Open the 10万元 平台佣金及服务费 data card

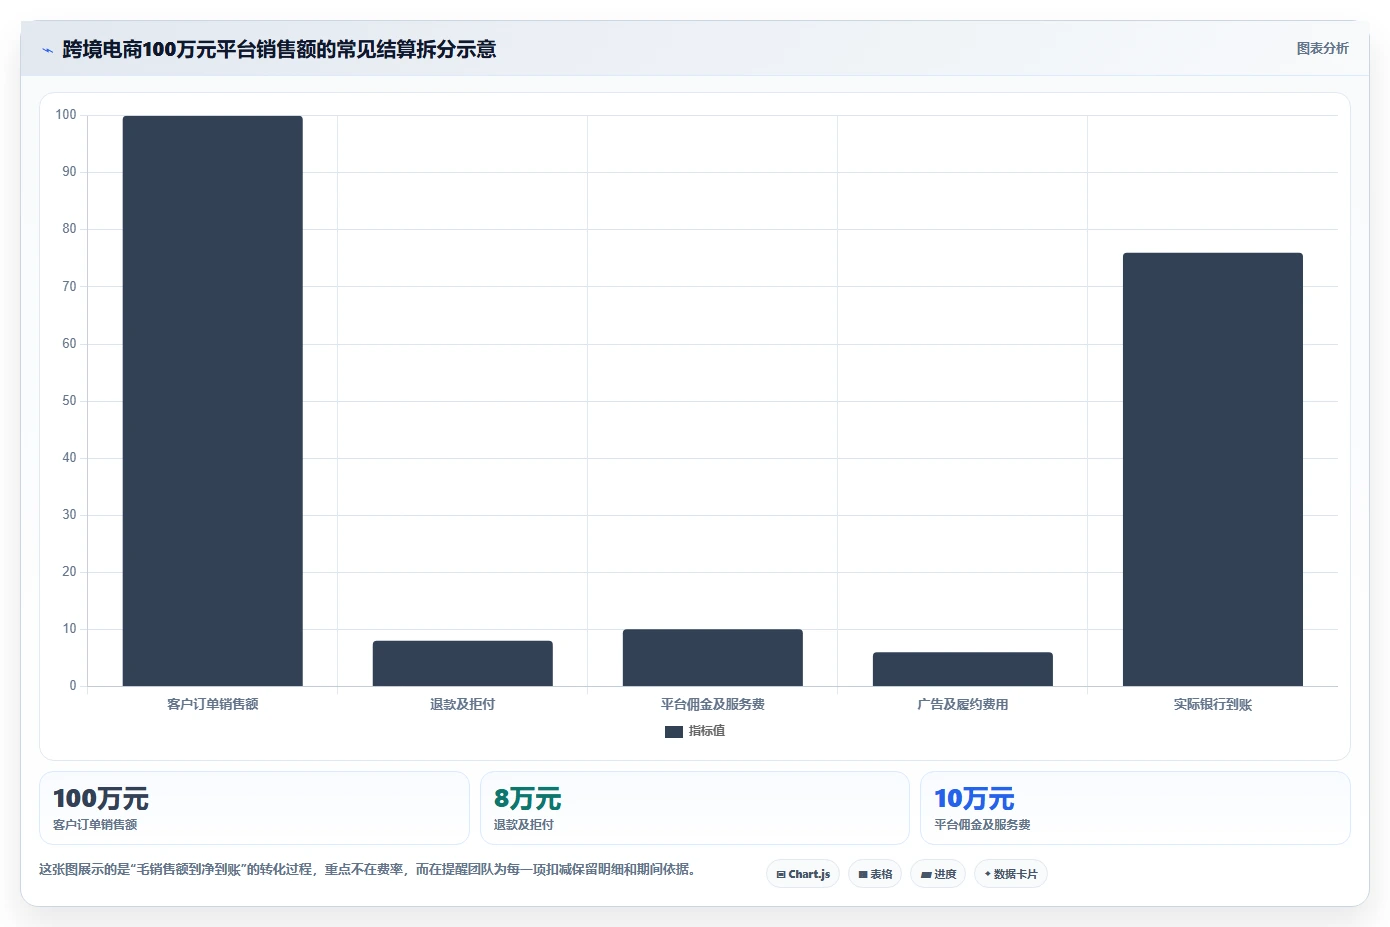pyautogui.click(x=1135, y=808)
